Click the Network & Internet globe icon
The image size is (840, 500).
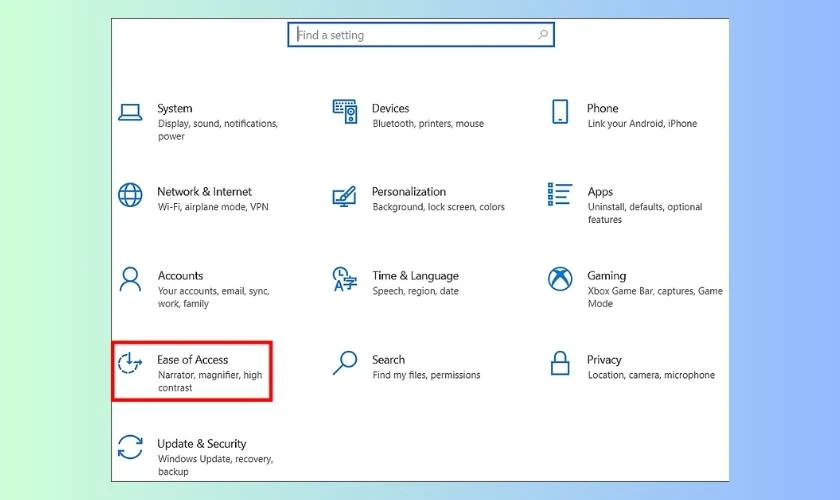point(130,195)
